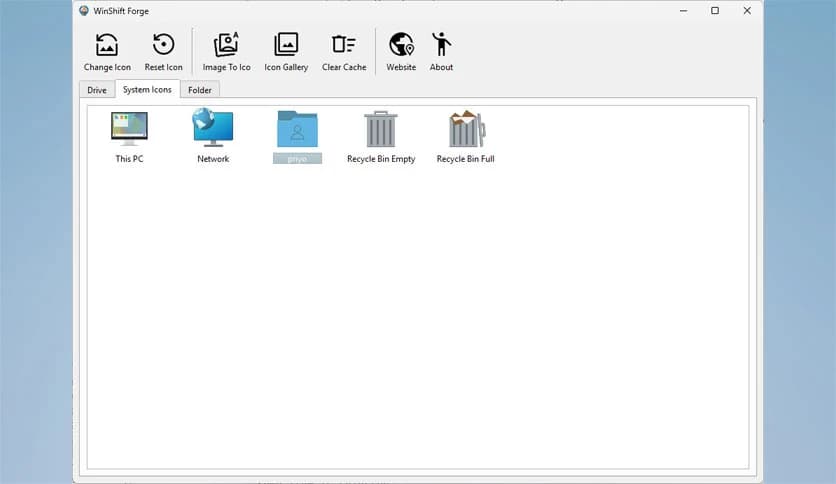The width and height of the screenshot is (836, 484).
Task: Select the System Icons tab
Action: click(147, 89)
